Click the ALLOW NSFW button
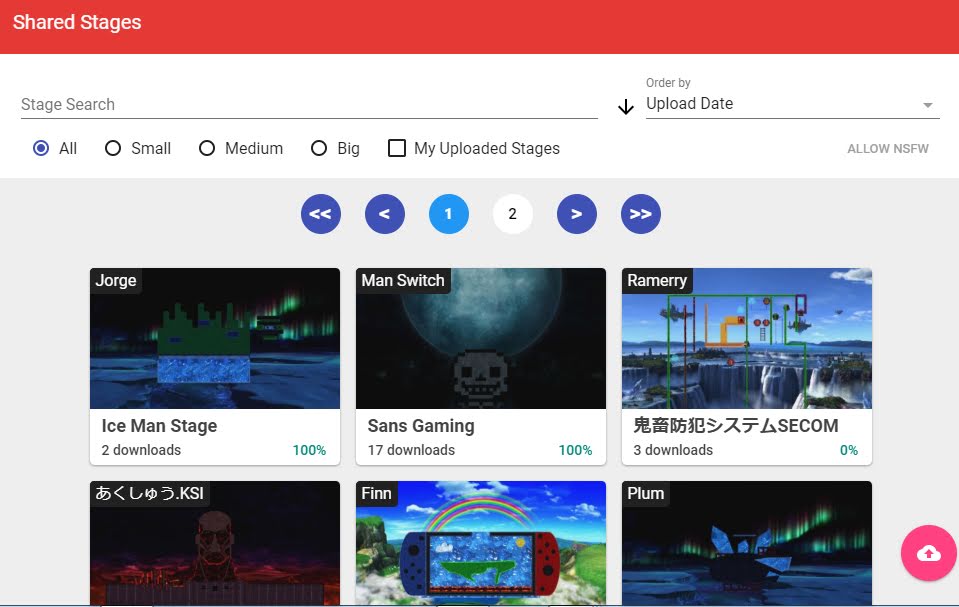Viewport: 959px width, 607px height. (887, 149)
